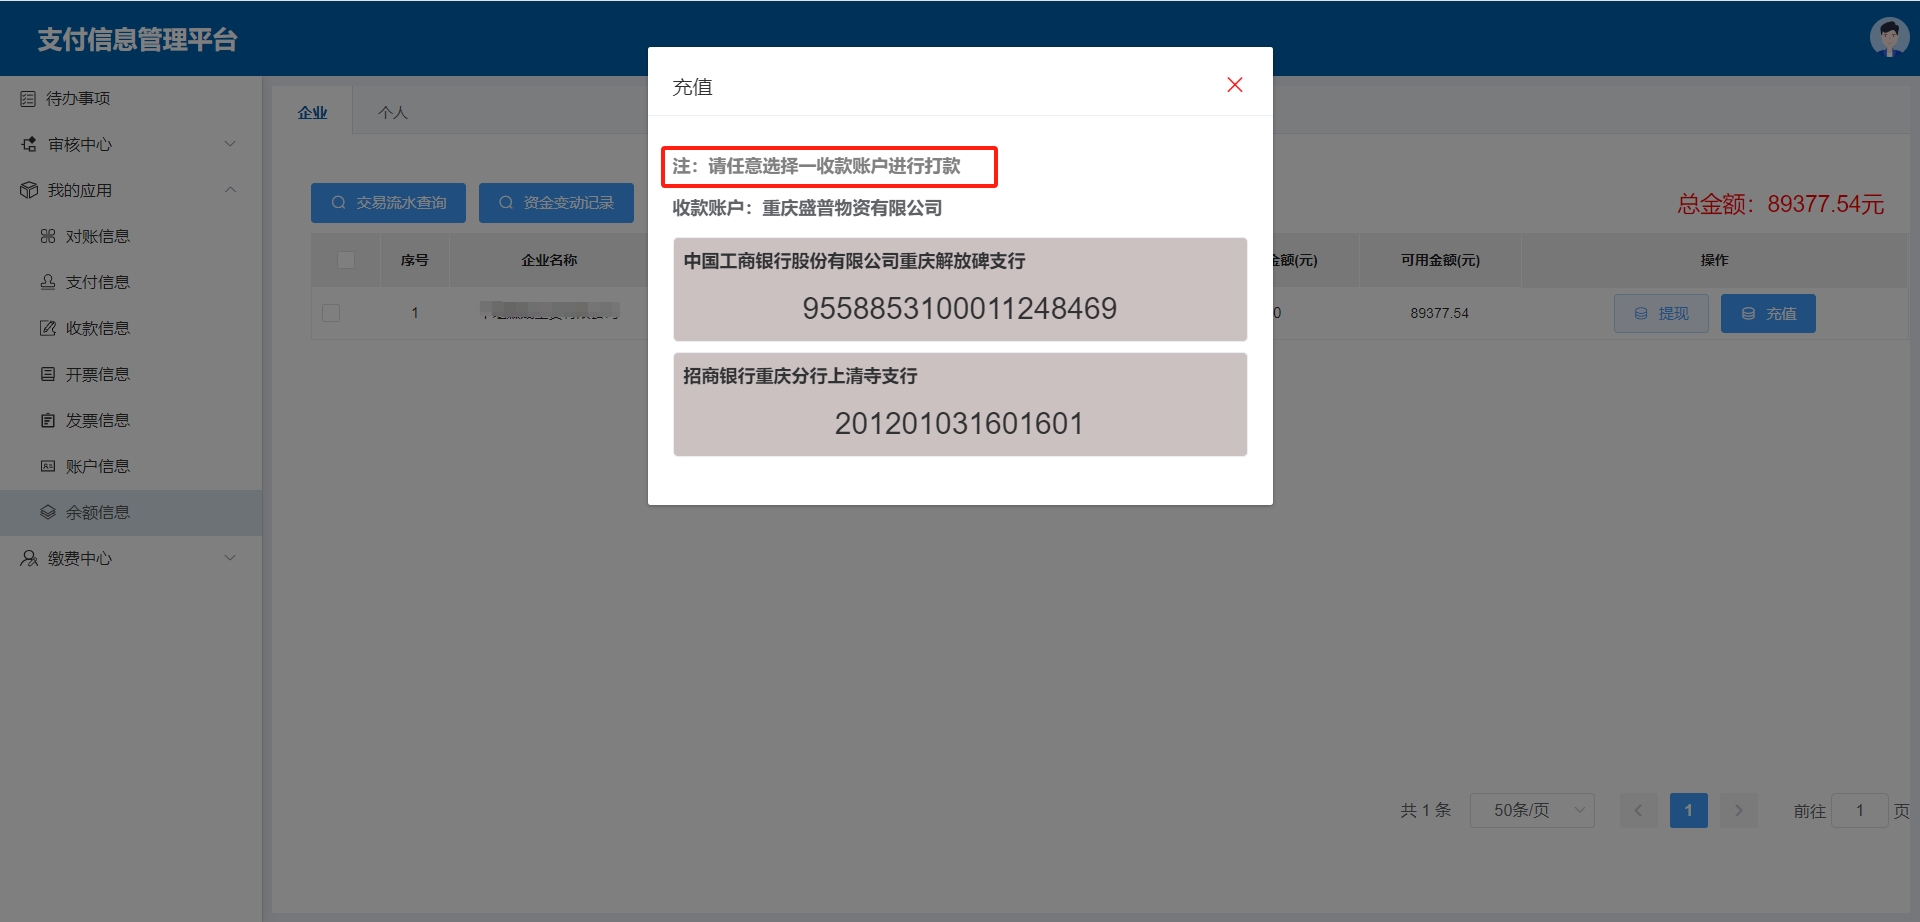Viewport: 1920px width, 922px height.
Task: Click the 对账信息 sidebar item
Action: click(x=97, y=236)
